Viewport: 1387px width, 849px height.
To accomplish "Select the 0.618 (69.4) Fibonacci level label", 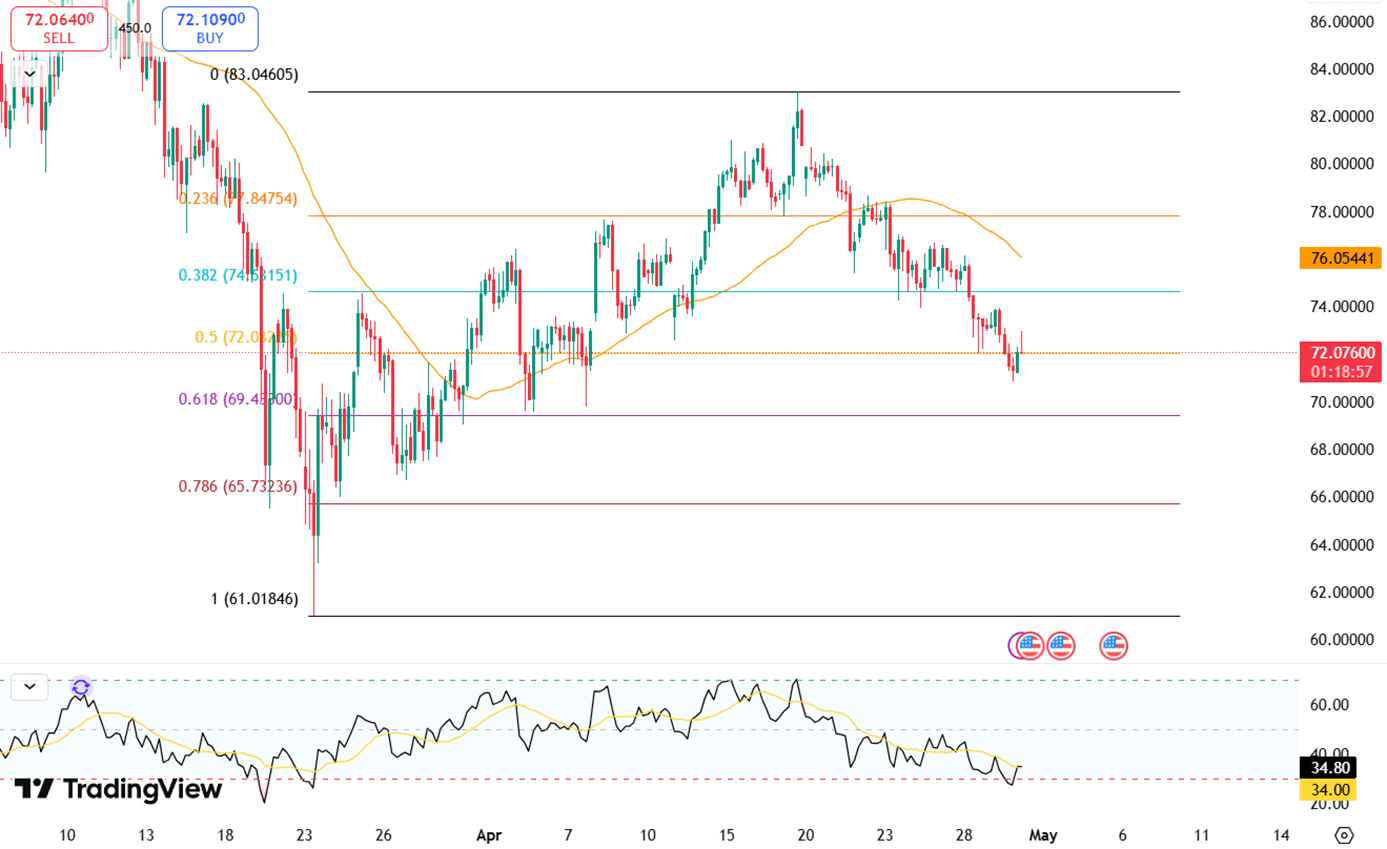I will pos(236,399).
